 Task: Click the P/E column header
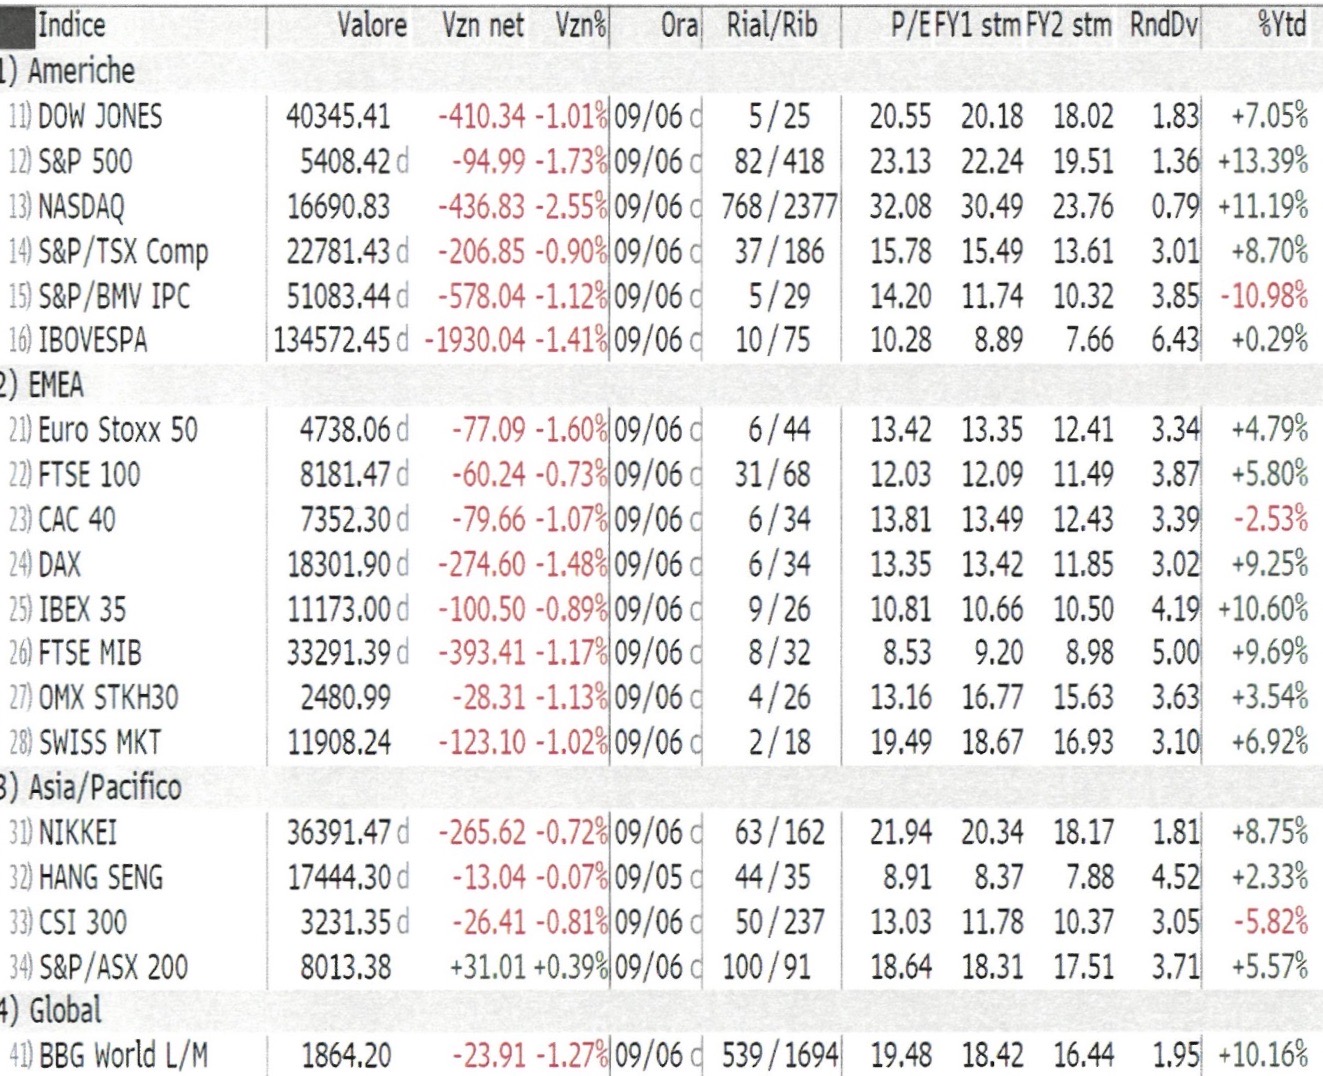click(911, 25)
